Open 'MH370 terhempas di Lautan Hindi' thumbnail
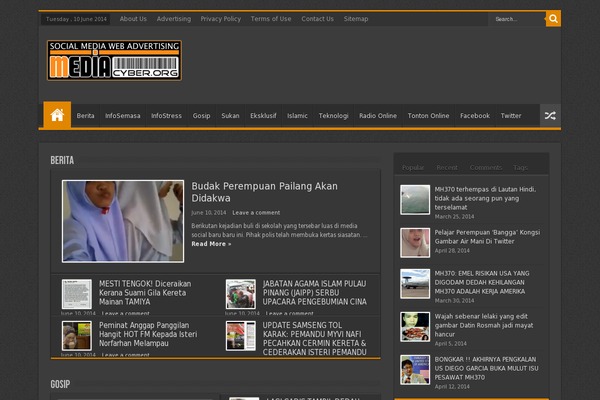This screenshot has height=400, width=600. coord(415,200)
